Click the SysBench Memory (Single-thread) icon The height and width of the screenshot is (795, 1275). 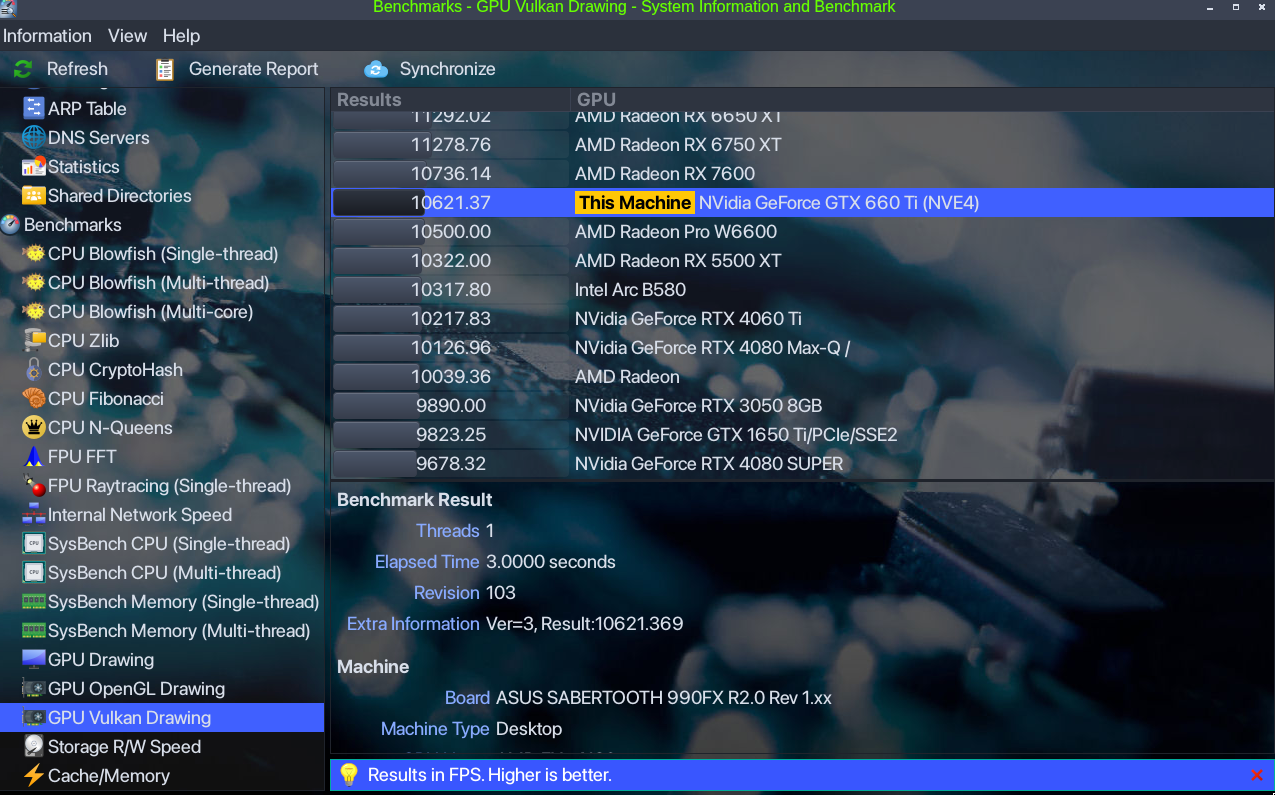pyautogui.click(x=34, y=601)
